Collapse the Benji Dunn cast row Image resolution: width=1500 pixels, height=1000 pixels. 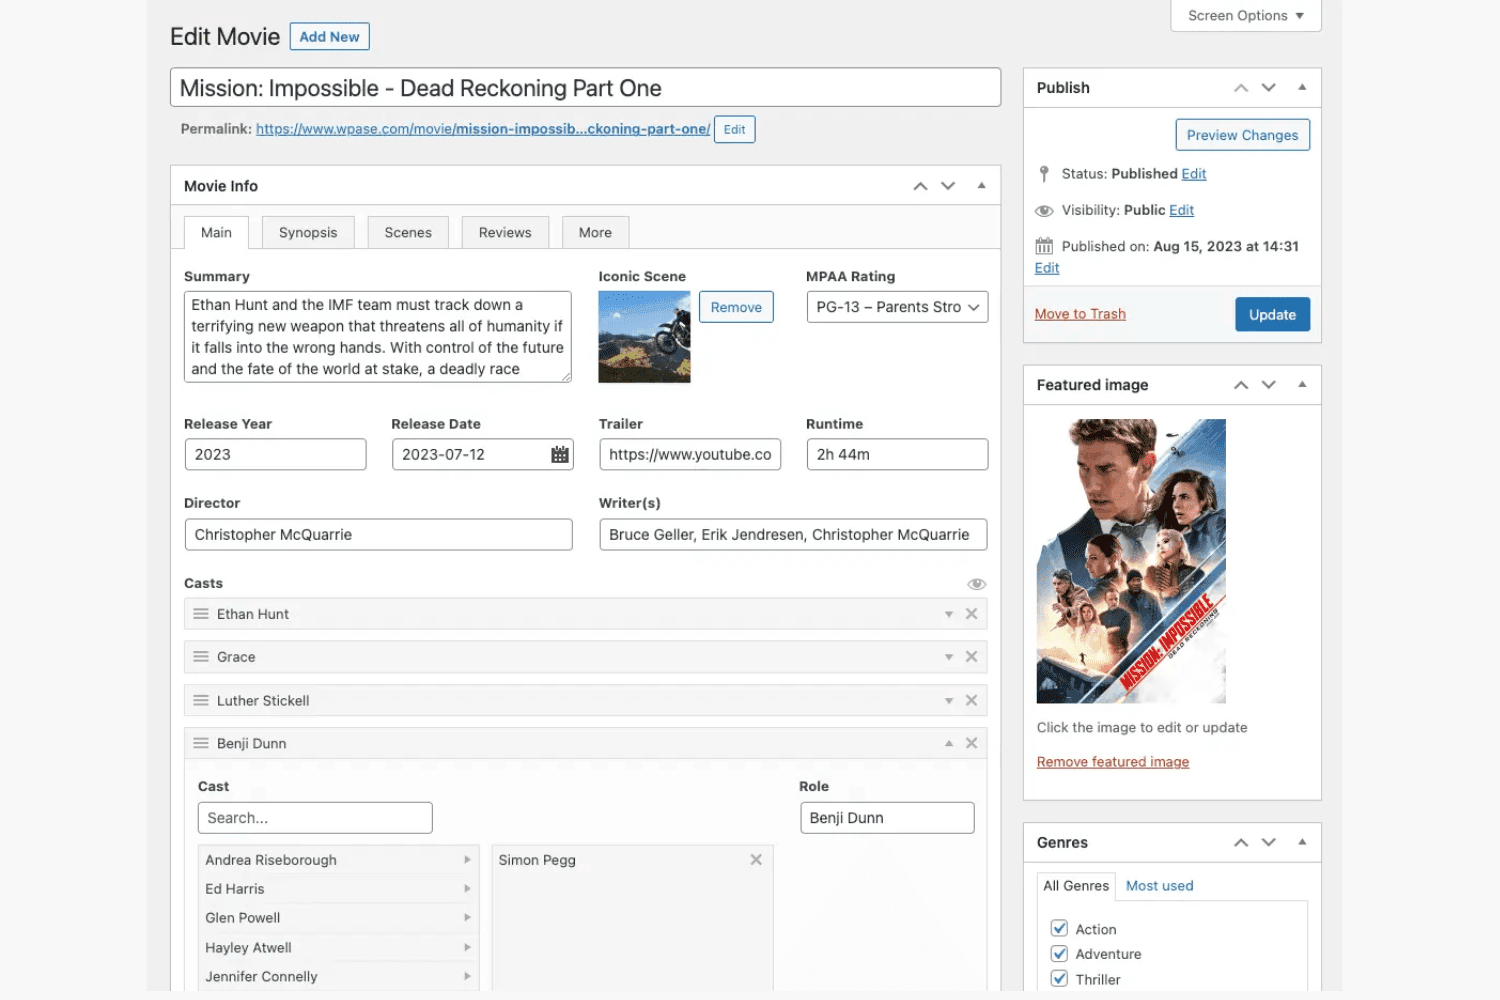coord(948,744)
